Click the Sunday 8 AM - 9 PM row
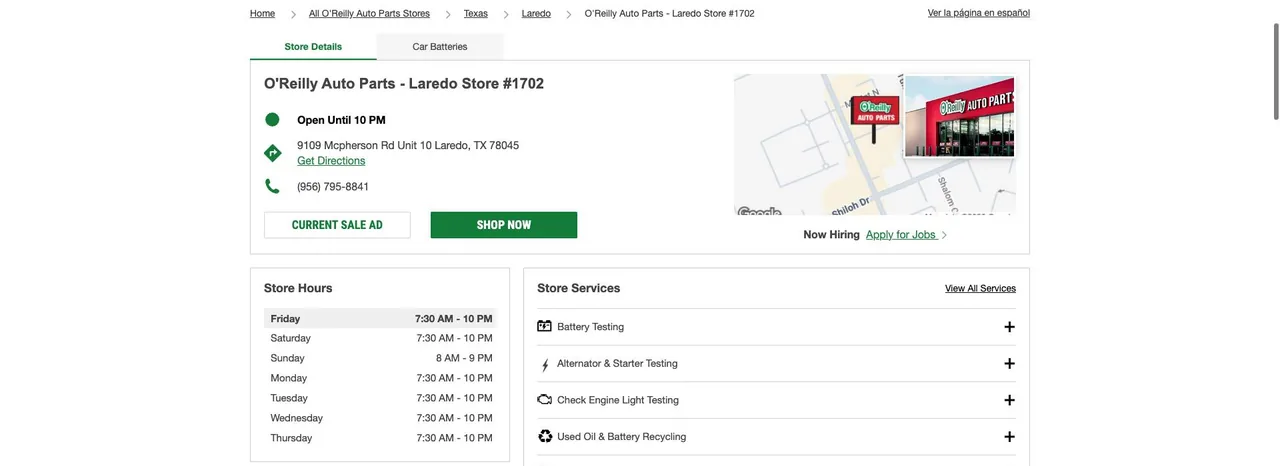 click(381, 358)
